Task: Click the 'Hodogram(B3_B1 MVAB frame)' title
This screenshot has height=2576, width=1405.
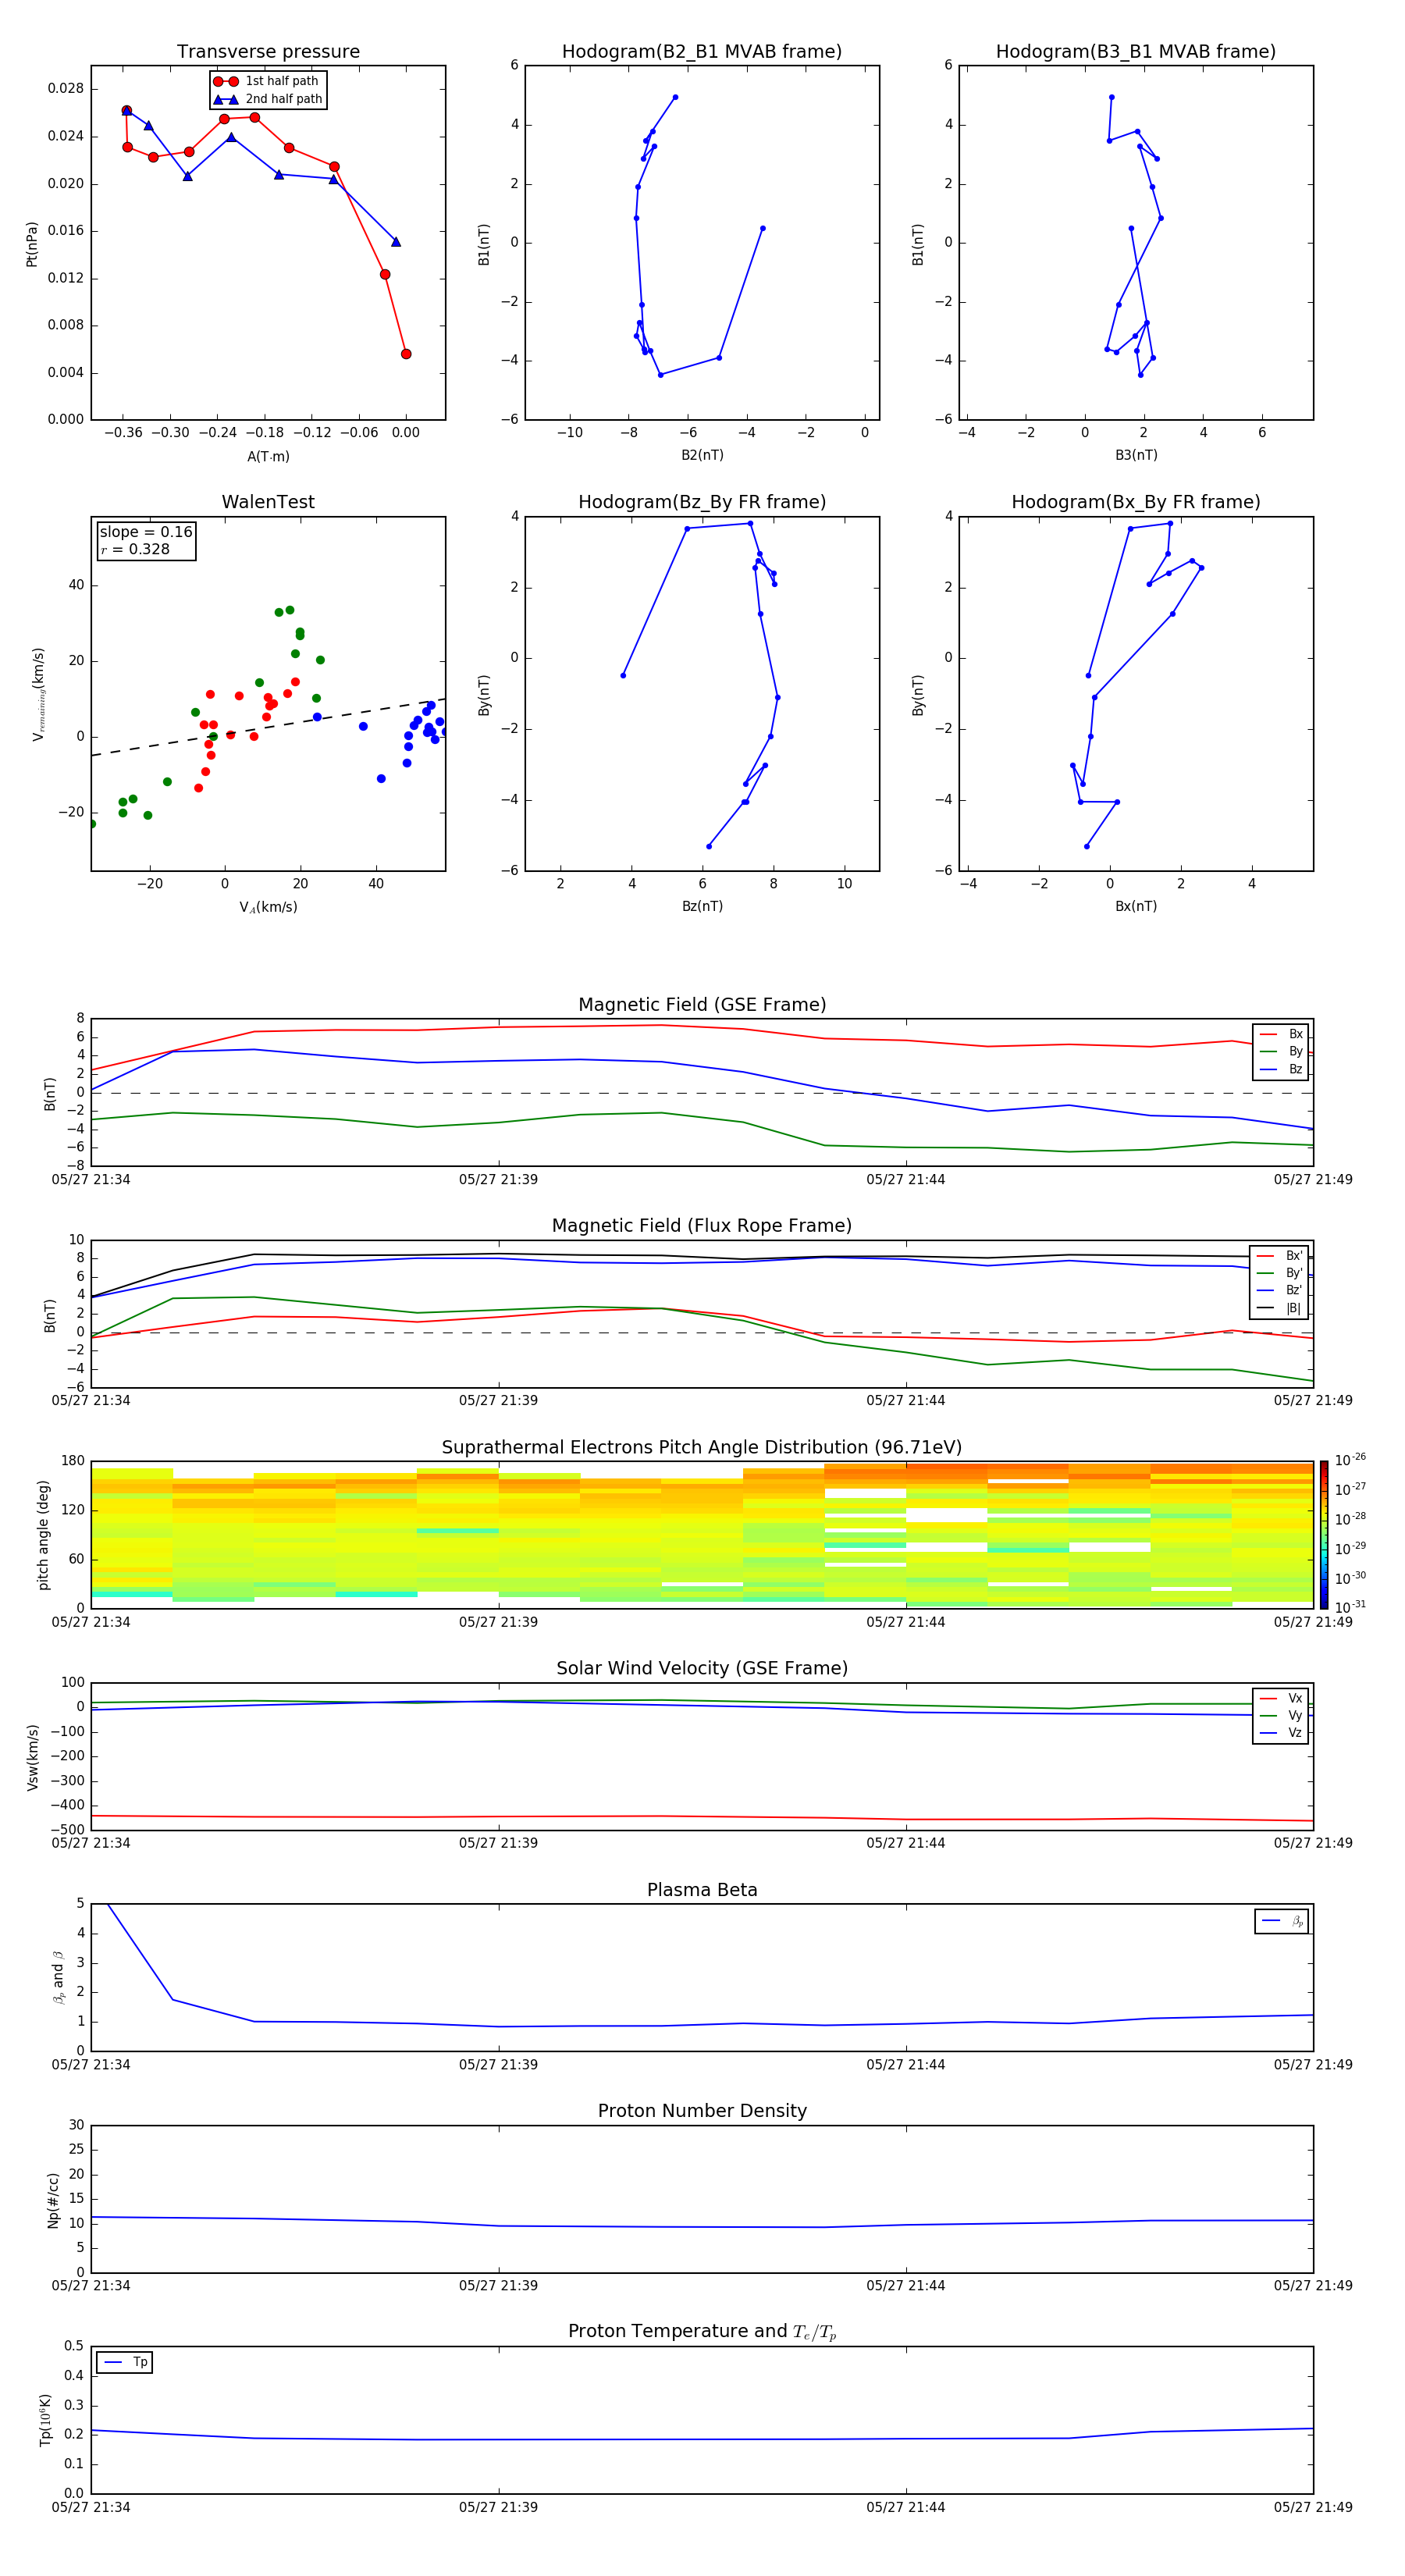Action: click(x=1136, y=52)
